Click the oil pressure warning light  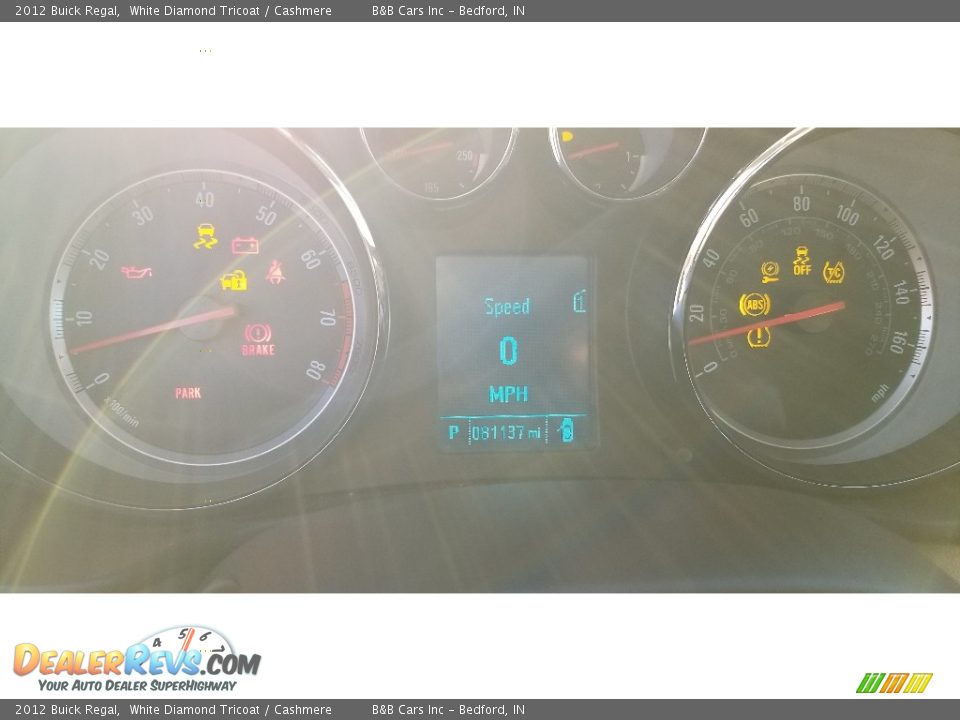(x=137, y=271)
